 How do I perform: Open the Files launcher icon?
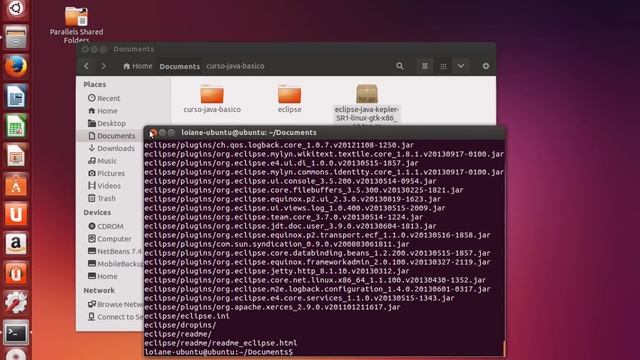click(16, 37)
